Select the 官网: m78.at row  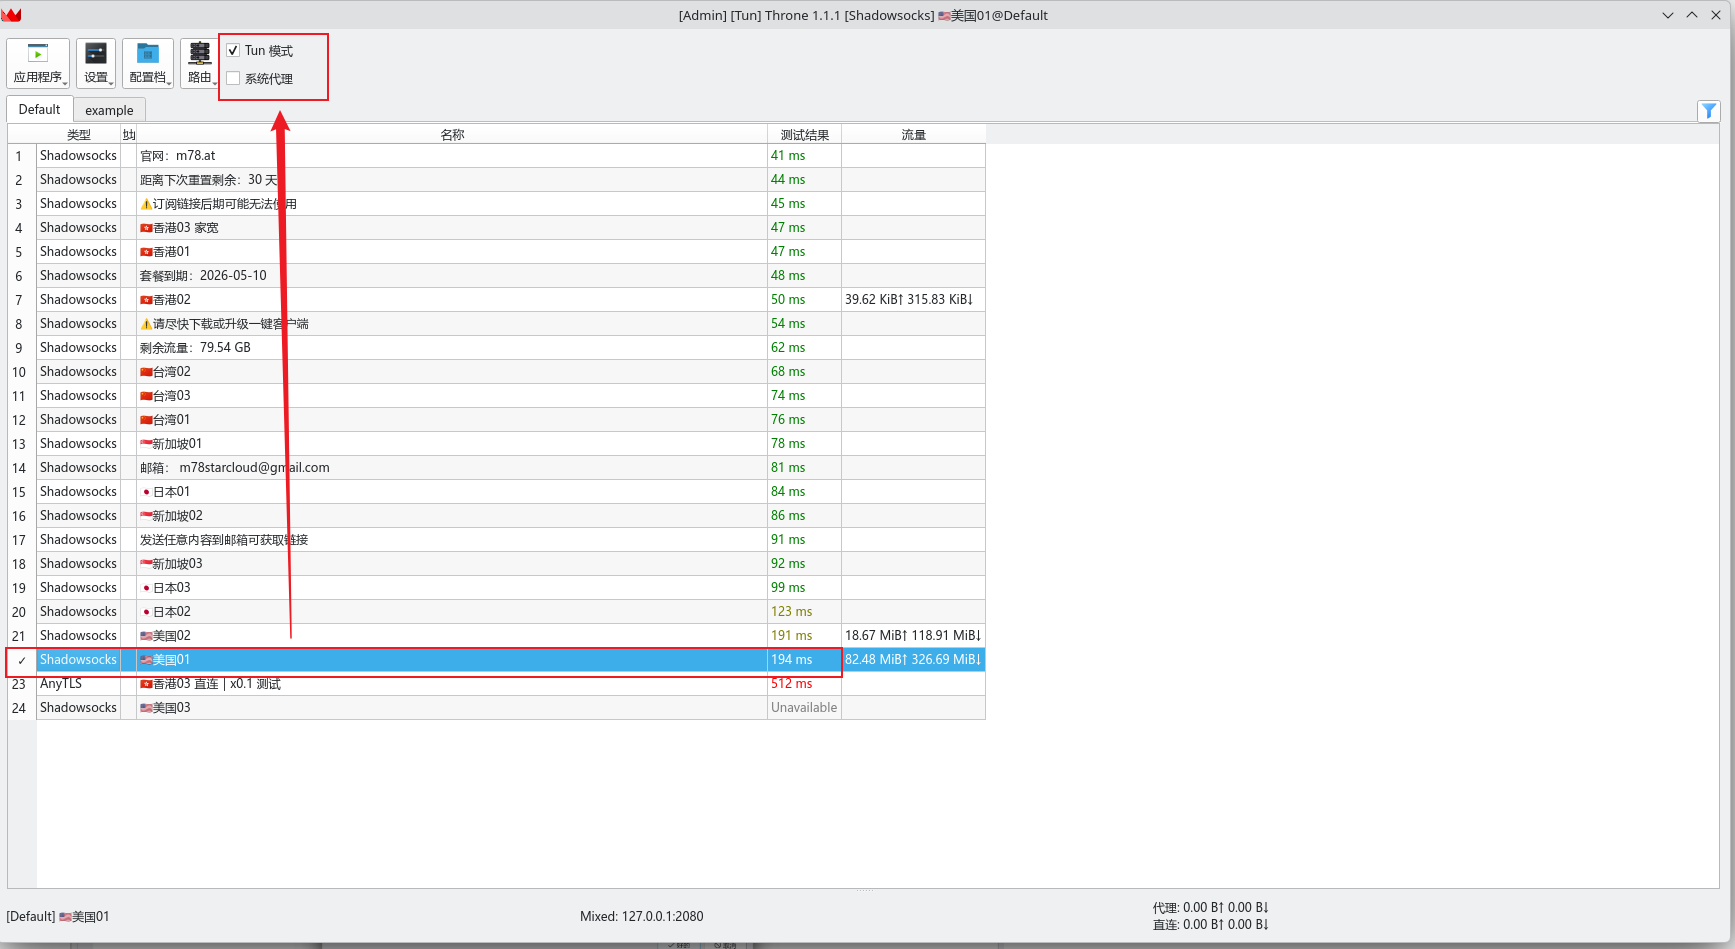(x=496, y=155)
